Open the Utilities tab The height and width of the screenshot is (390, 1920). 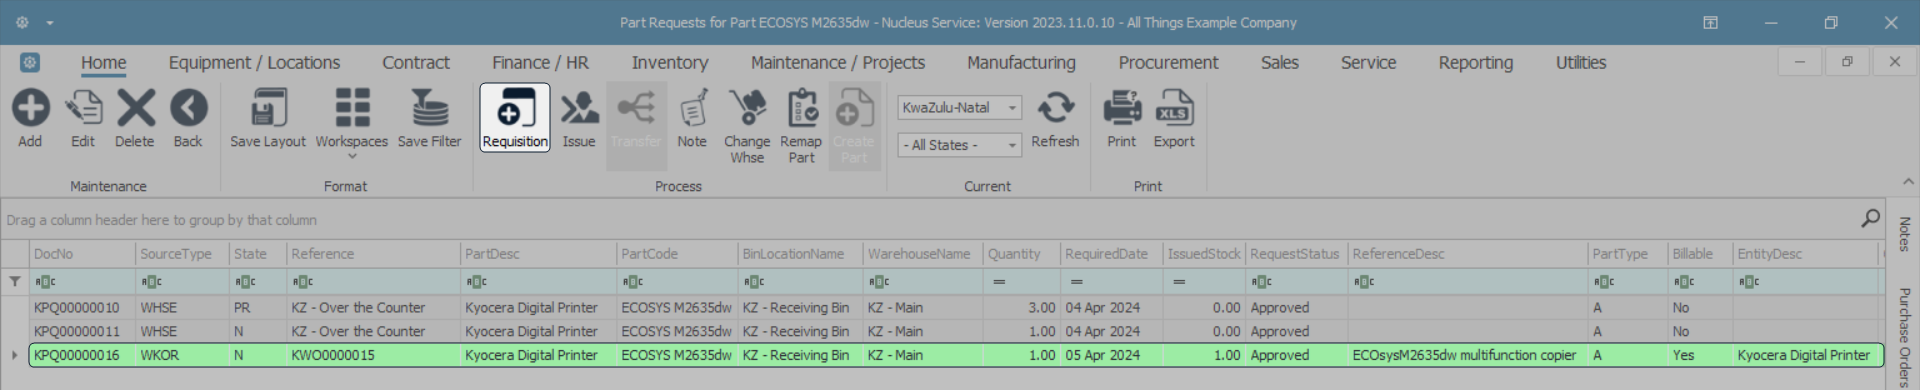(x=1581, y=62)
